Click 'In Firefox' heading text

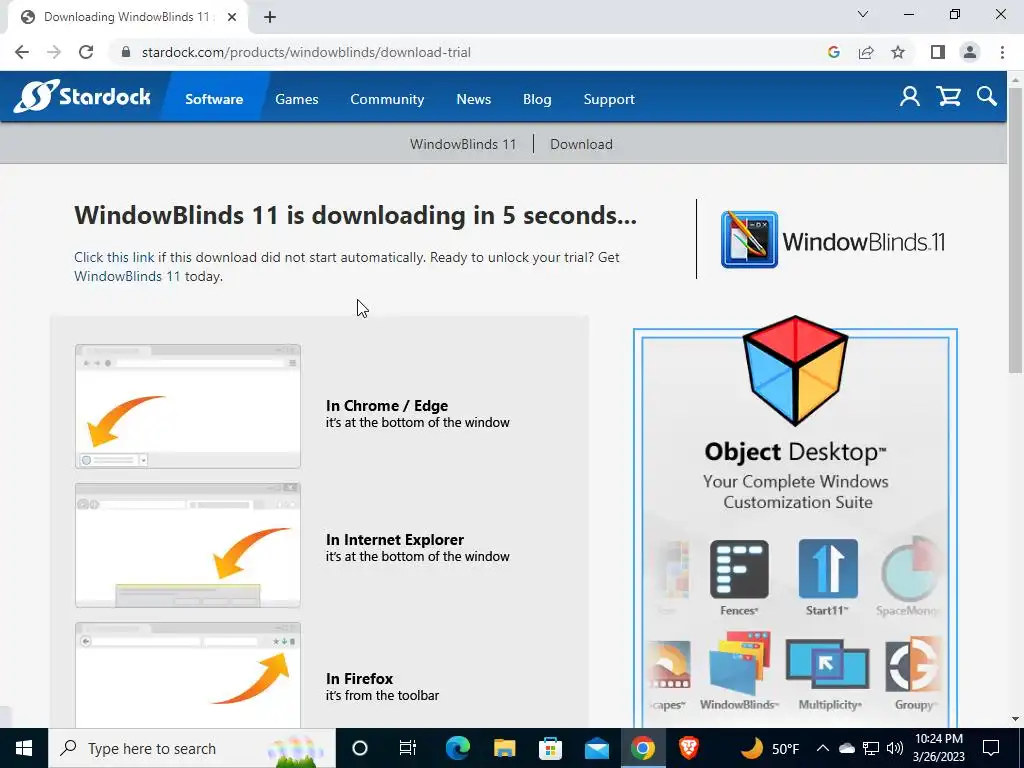click(x=360, y=679)
